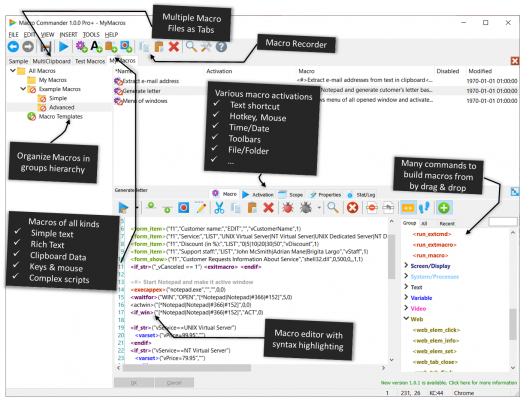The width and height of the screenshot is (520, 397).
Task: Click the blue Back arrow icon
Action: coord(13,46)
